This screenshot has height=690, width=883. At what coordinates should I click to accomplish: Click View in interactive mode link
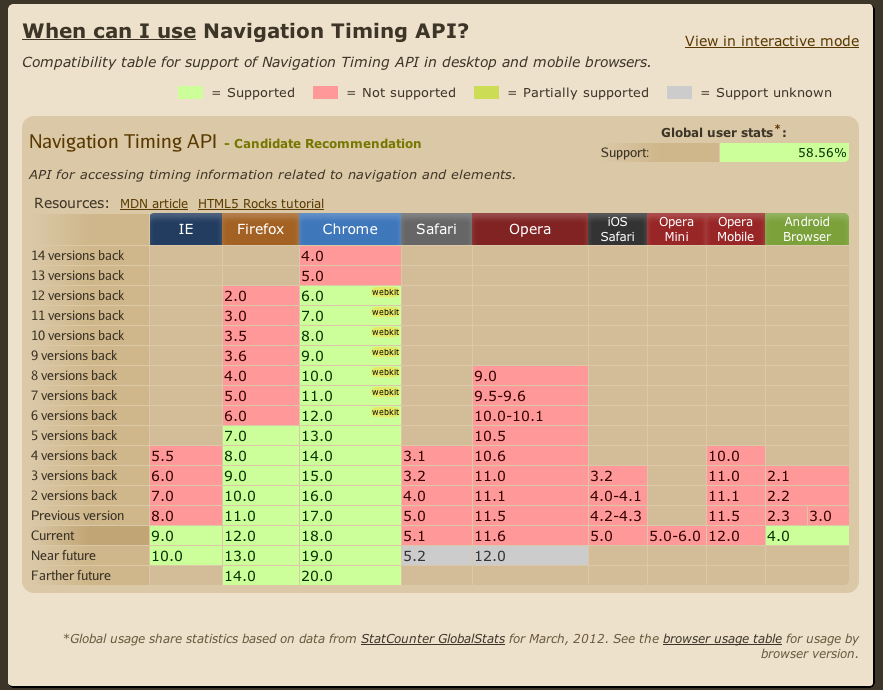pyautogui.click(x=771, y=41)
